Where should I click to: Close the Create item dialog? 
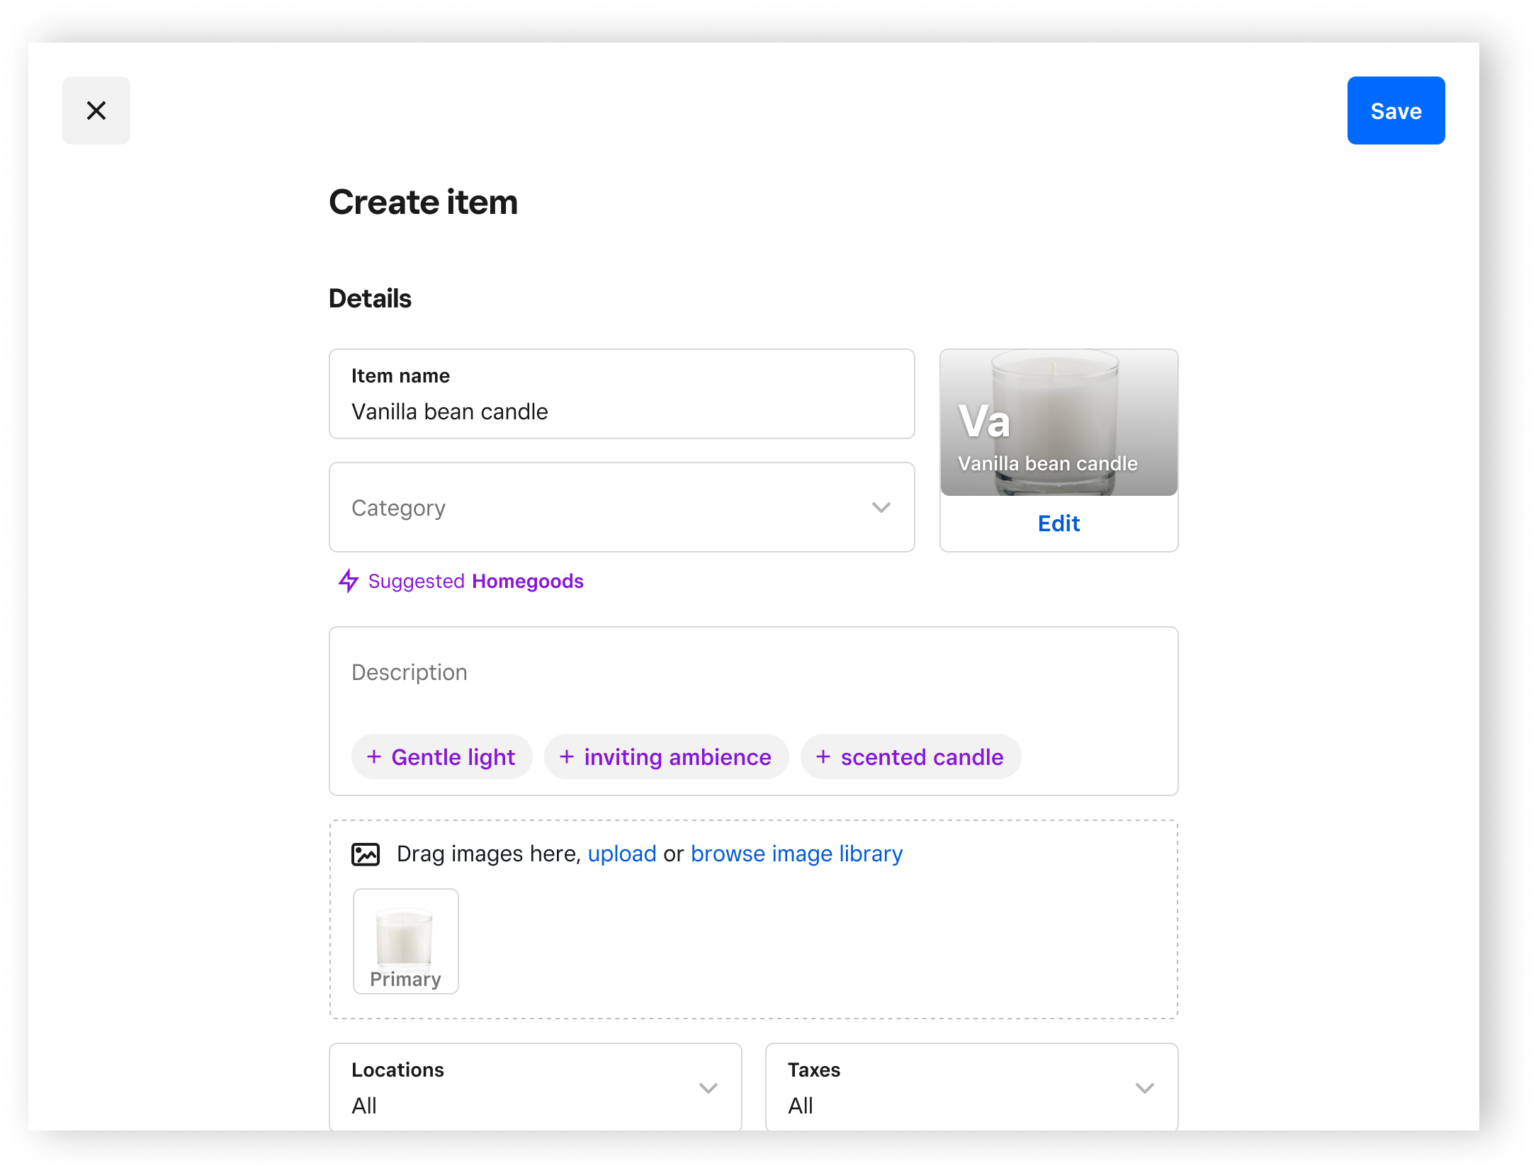[x=96, y=110]
